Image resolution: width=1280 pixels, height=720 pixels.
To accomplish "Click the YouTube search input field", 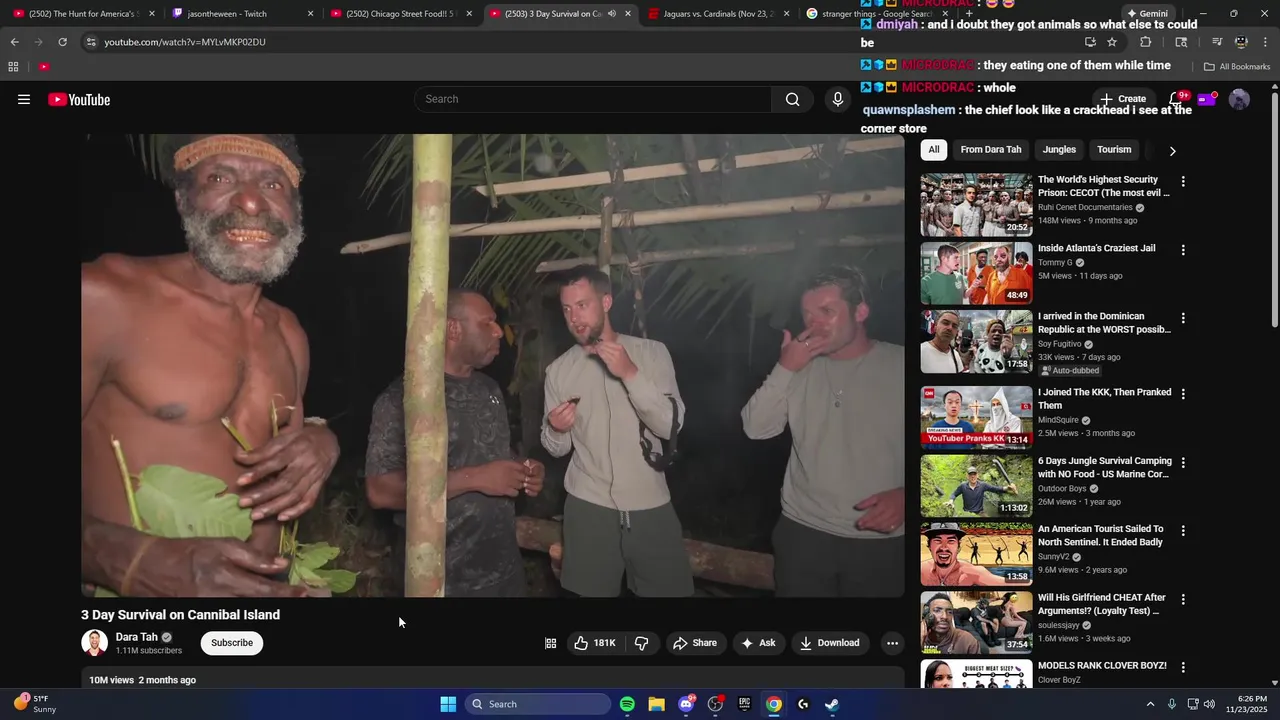I will click(593, 99).
